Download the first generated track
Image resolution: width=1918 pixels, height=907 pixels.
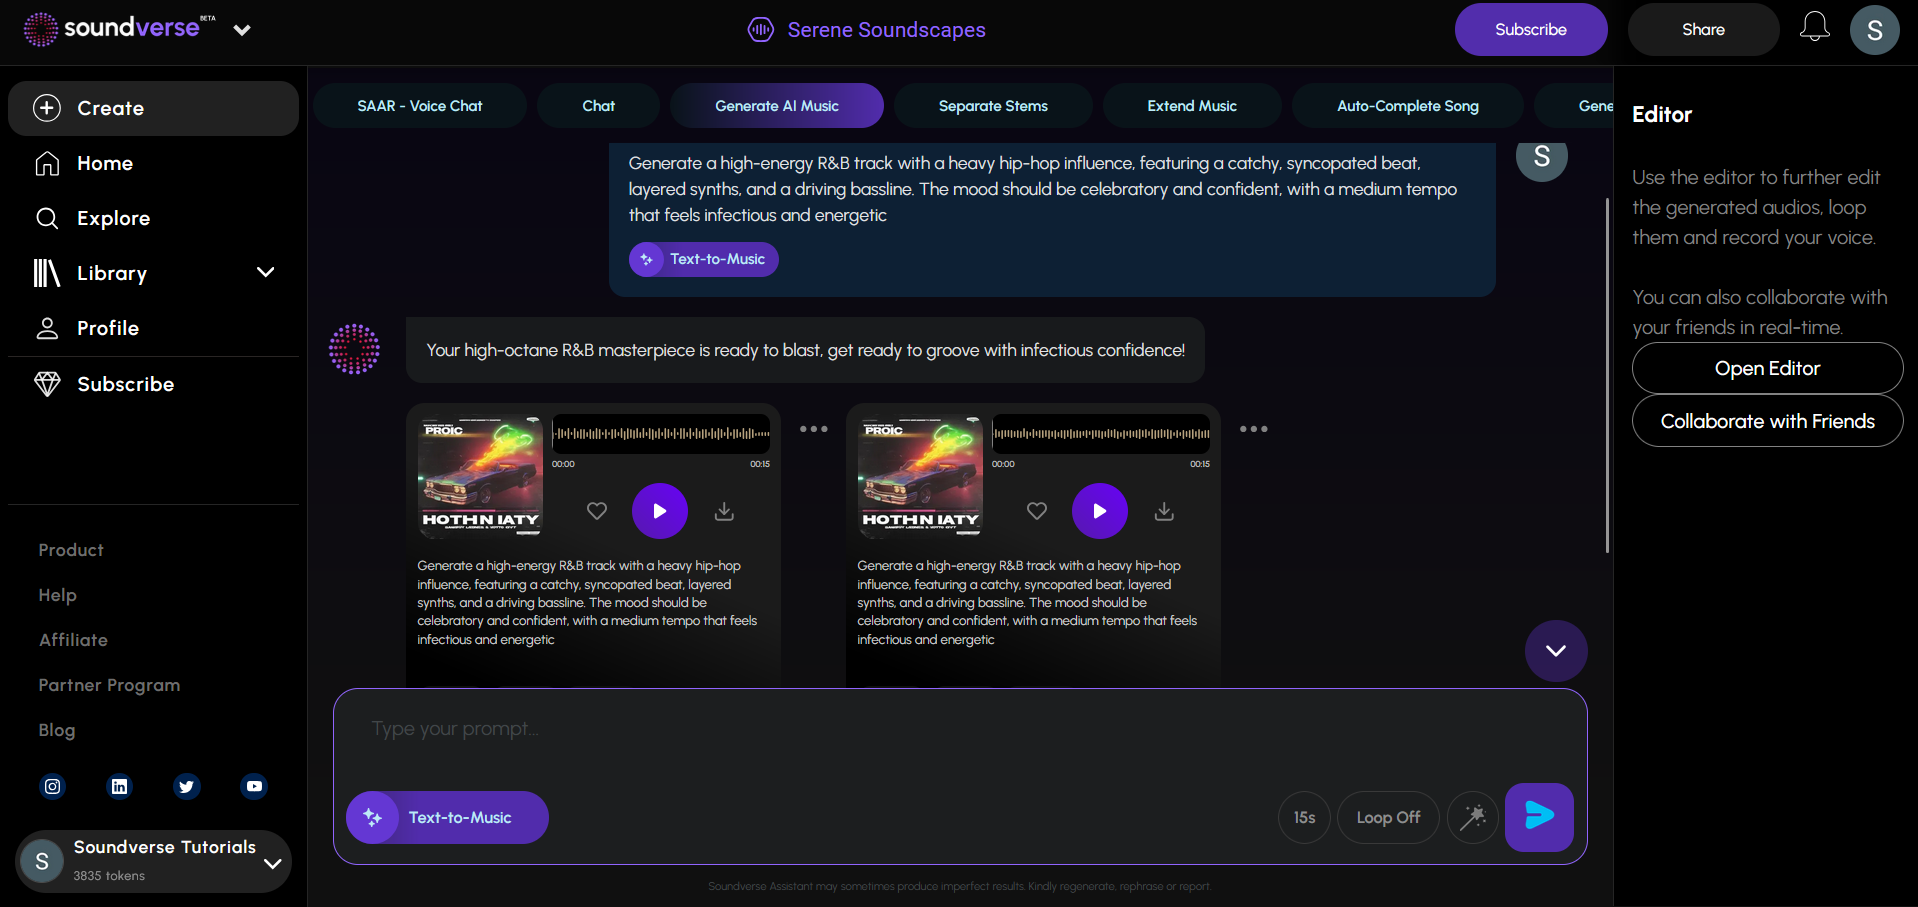[724, 511]
